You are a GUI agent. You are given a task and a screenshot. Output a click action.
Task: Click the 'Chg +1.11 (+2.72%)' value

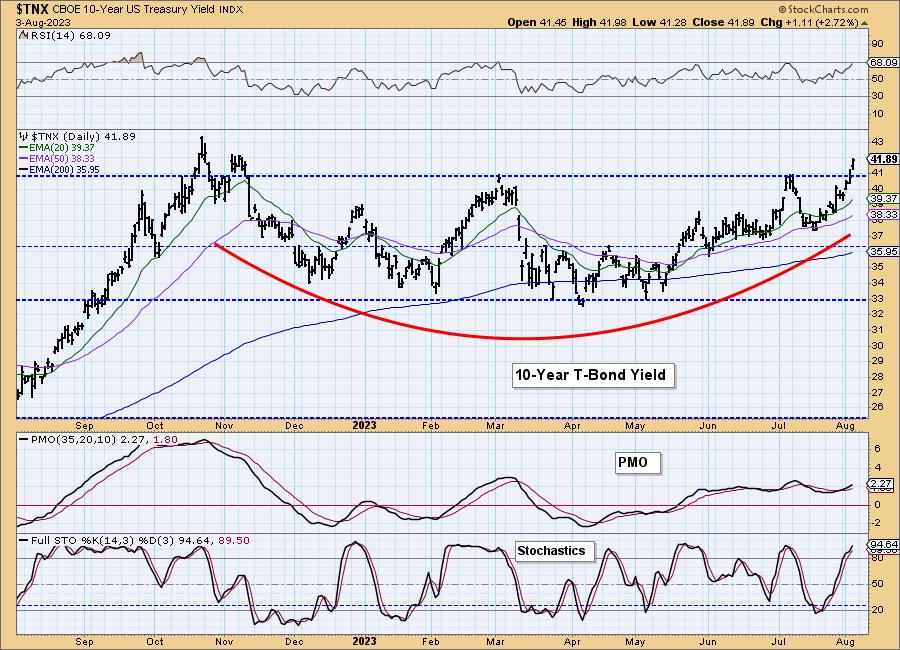coord(809,22)
